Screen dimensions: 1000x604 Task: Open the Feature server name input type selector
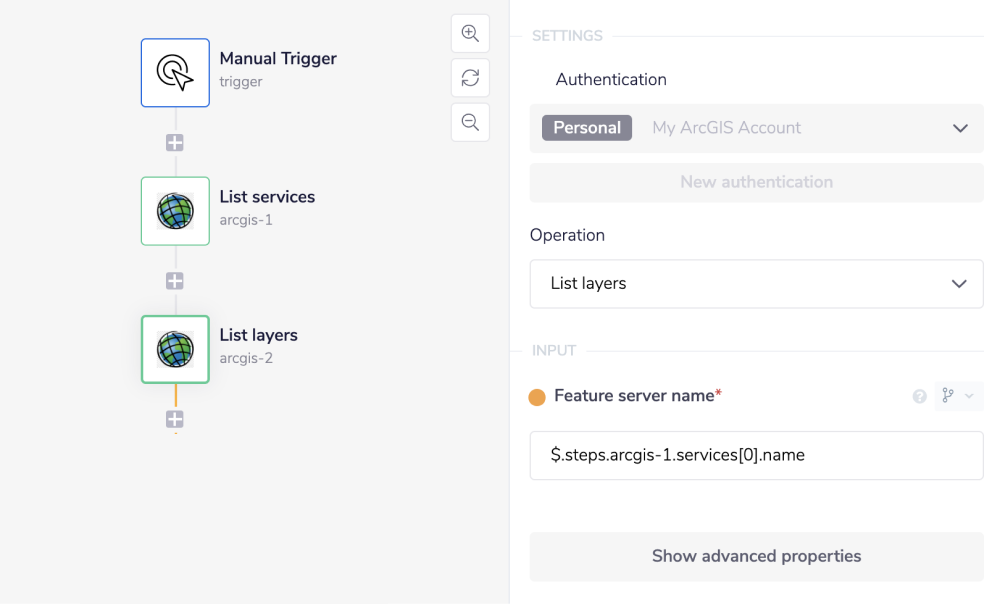coord(957,396)
